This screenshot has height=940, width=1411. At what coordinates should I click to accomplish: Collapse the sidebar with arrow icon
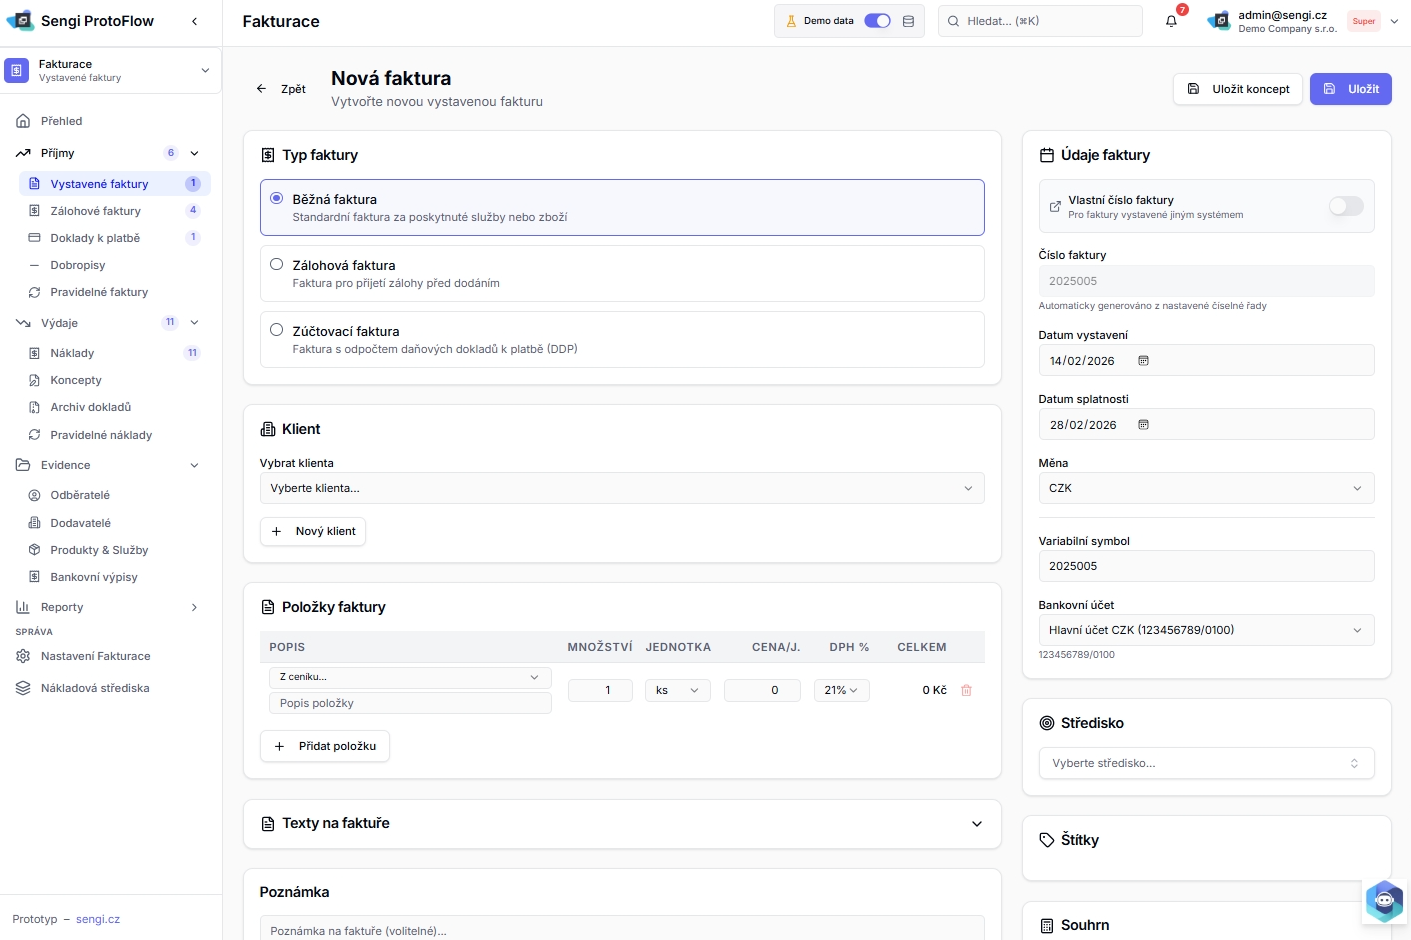click(194, 21)
